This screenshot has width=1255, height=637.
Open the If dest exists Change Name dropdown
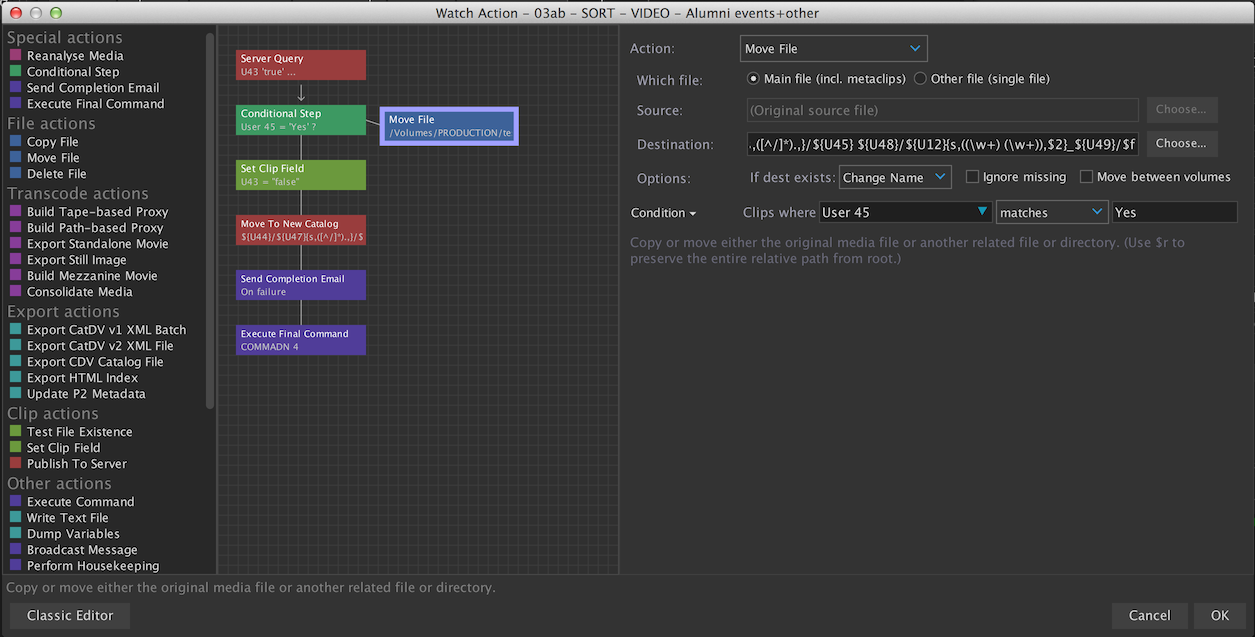pyautogui.click(x=894, y=177)
